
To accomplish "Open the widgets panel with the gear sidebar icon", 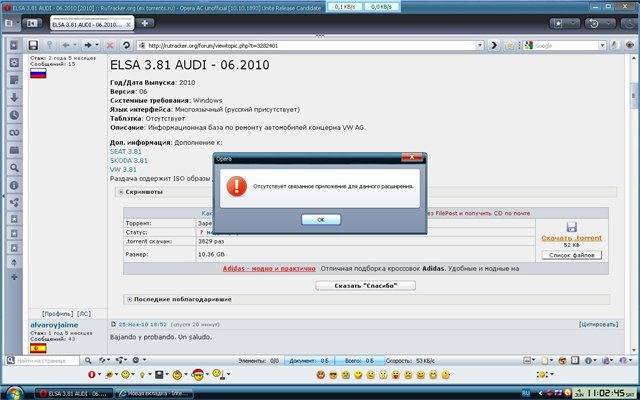I will 14,62.
